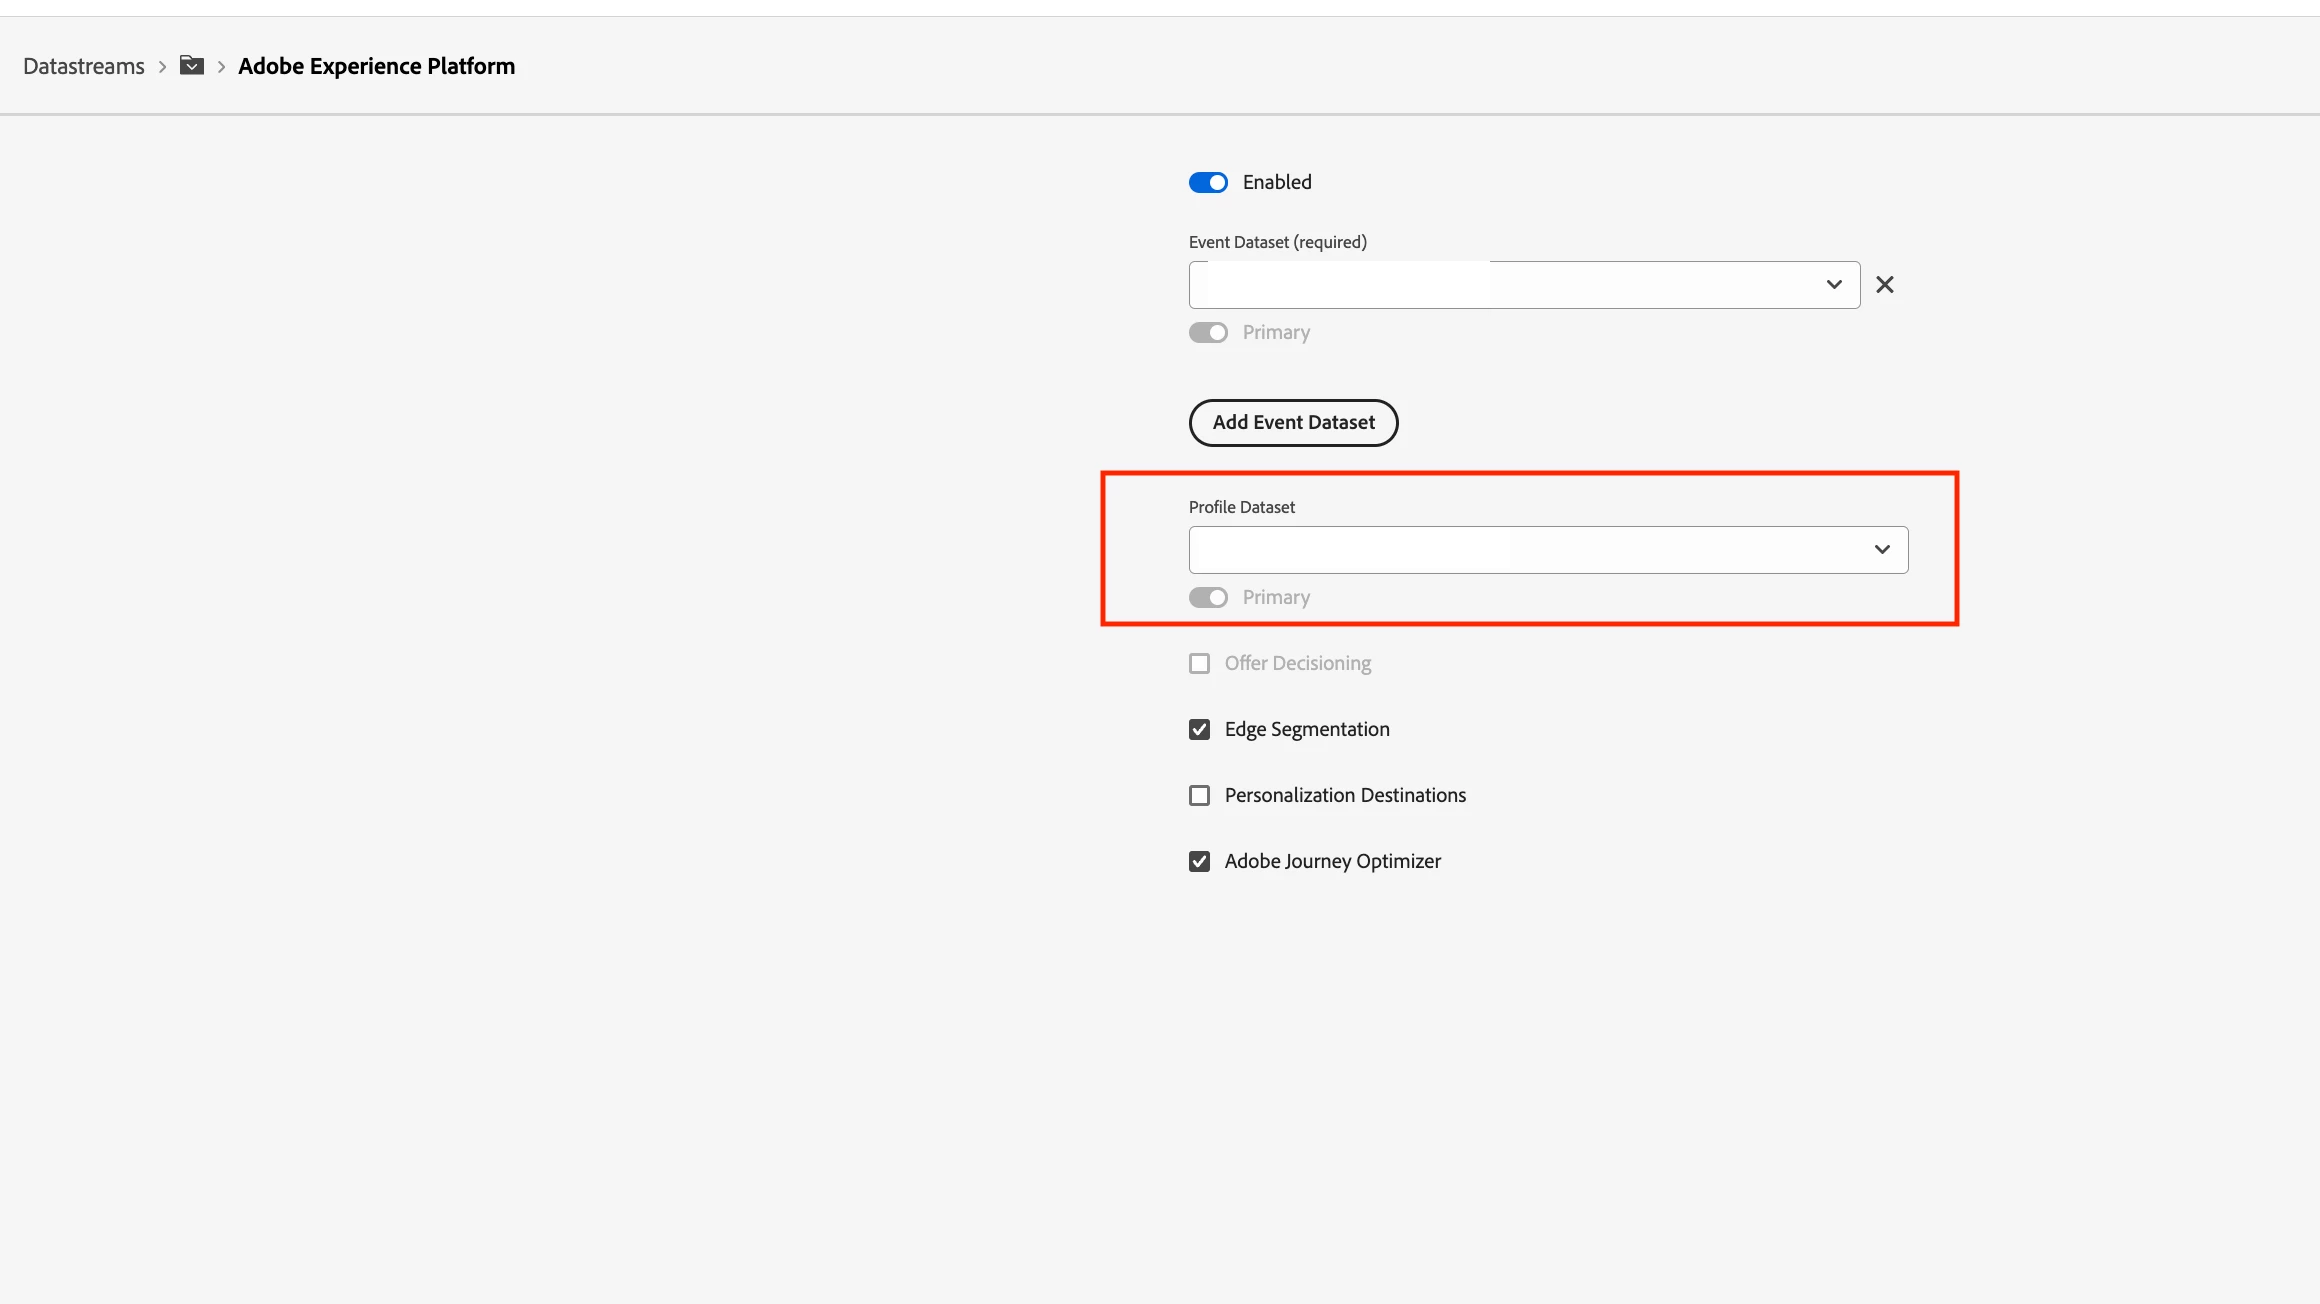Click the chevron separator after Datastreams
This screenshot has width=2320, height=1304.
click(x=162, y=67)
